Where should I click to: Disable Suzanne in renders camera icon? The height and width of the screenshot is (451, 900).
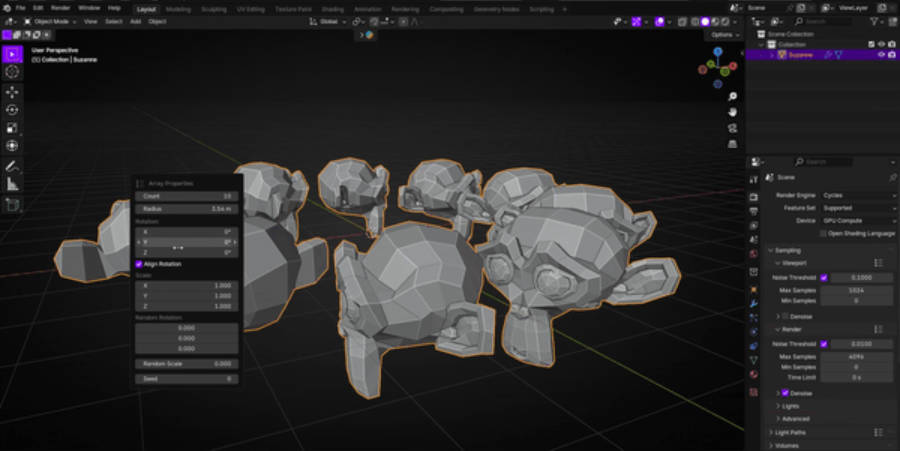pos(891,55)
